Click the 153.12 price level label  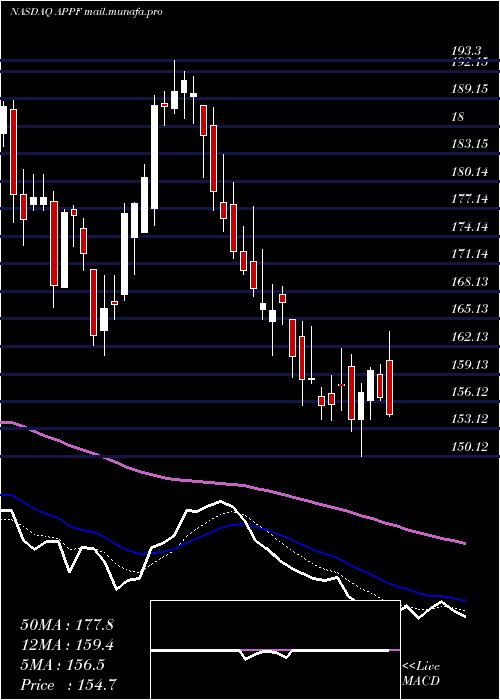pyautogui.click(x=470, y=419)
